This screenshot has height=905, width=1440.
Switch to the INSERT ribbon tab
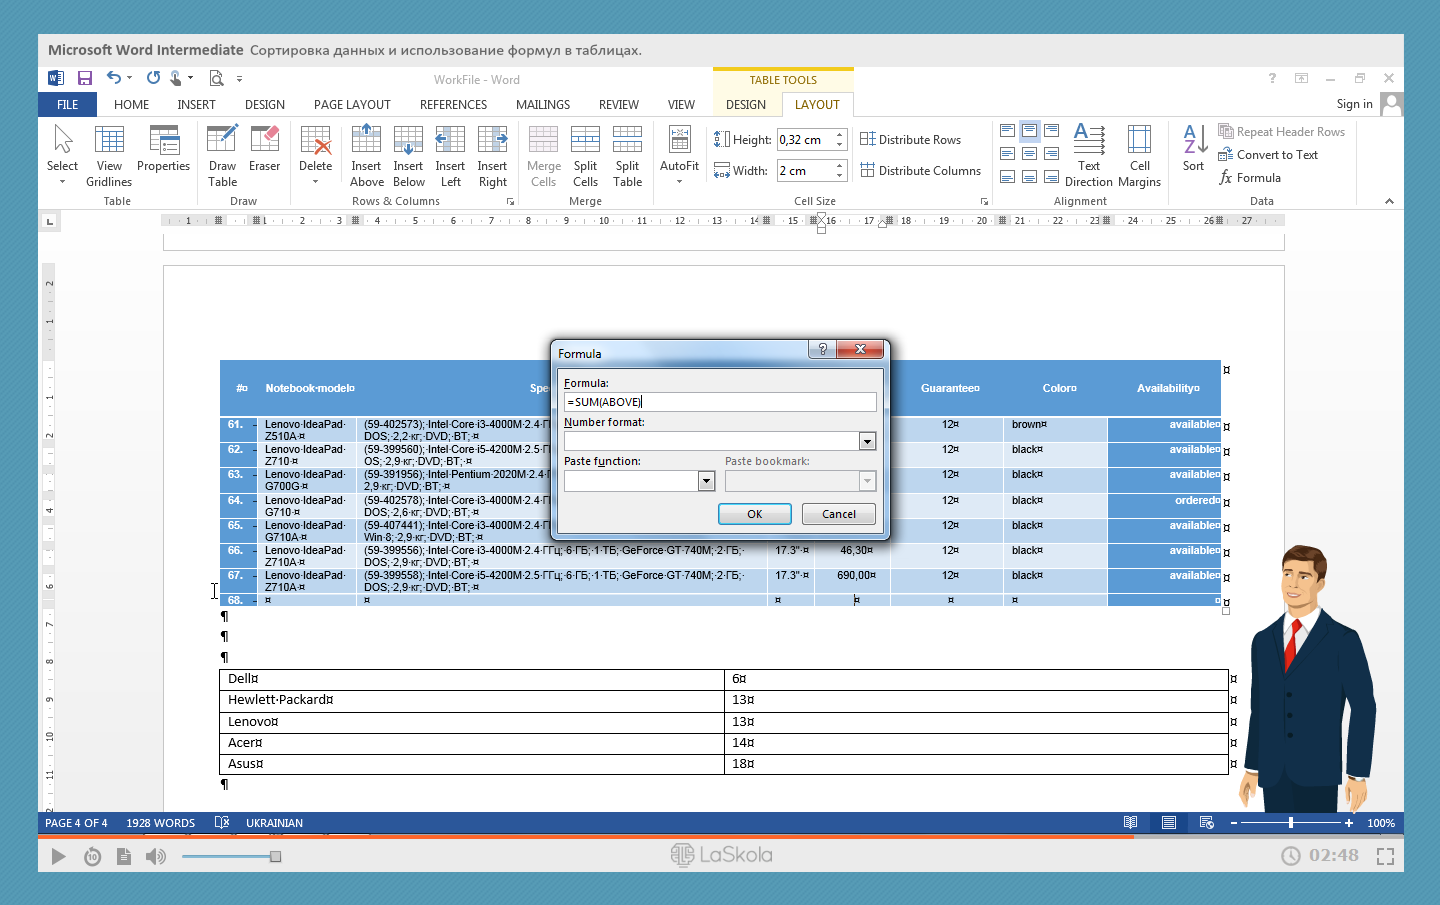[x=196, y=105]
